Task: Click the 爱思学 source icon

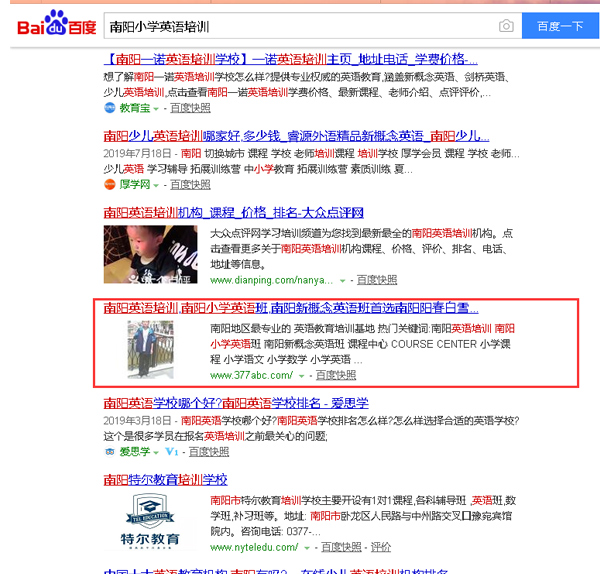Action: coord(109,452)
